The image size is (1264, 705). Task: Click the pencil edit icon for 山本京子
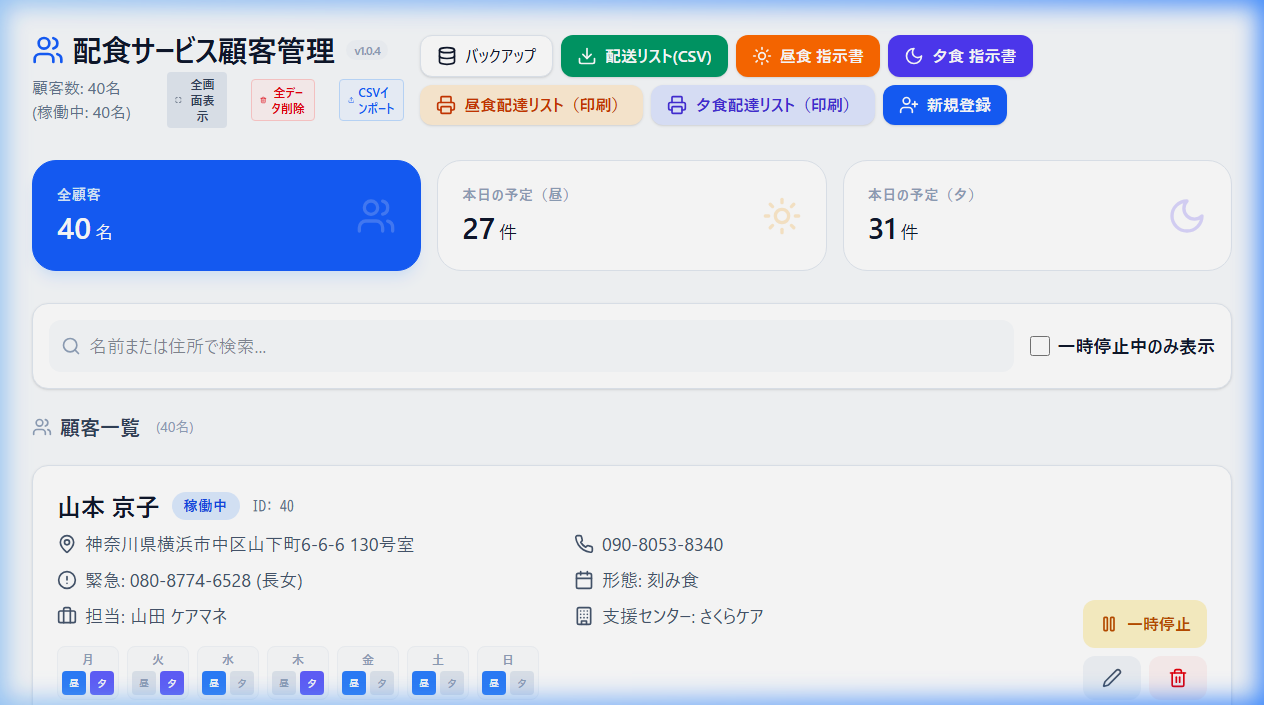[x=1112, y=678]
